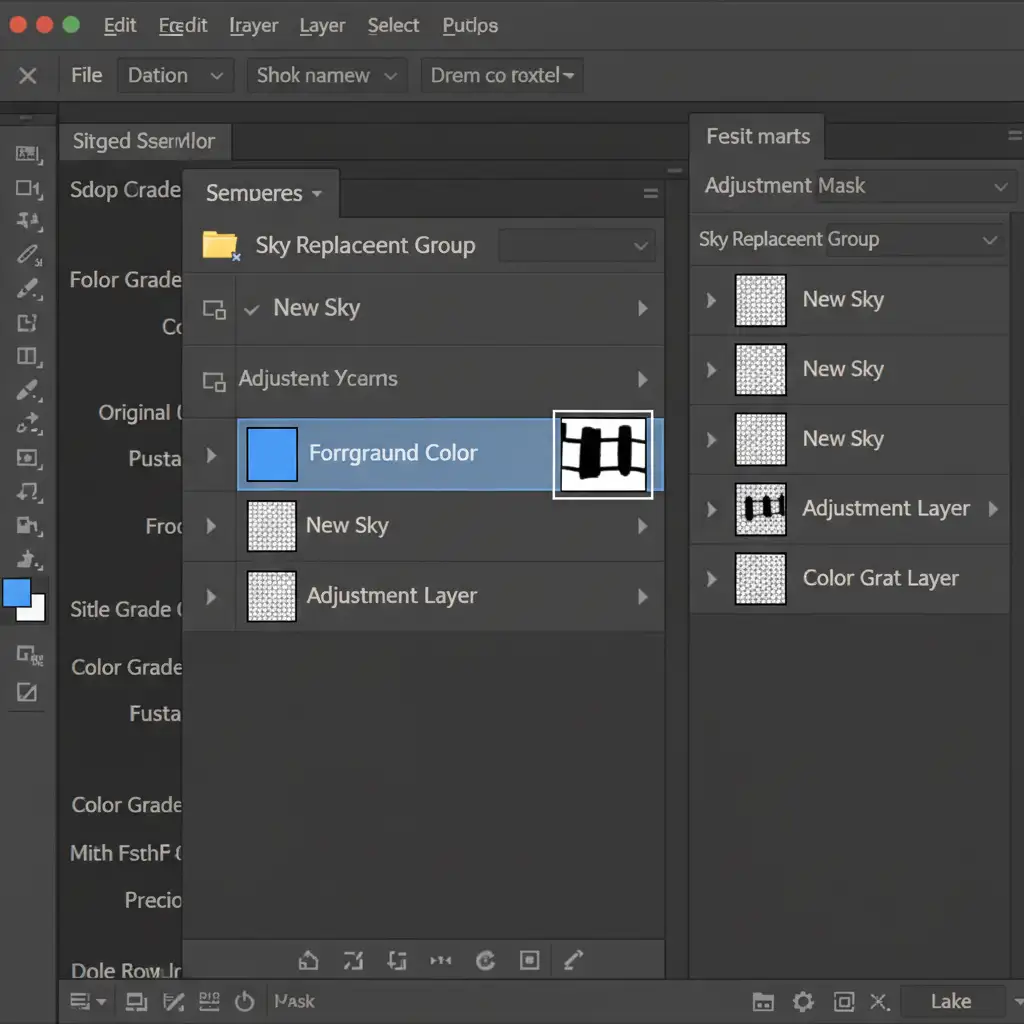Click the blue foreground color swatch in toolbar
This screenshot has width=1024, height=1024.
[17, 593]
